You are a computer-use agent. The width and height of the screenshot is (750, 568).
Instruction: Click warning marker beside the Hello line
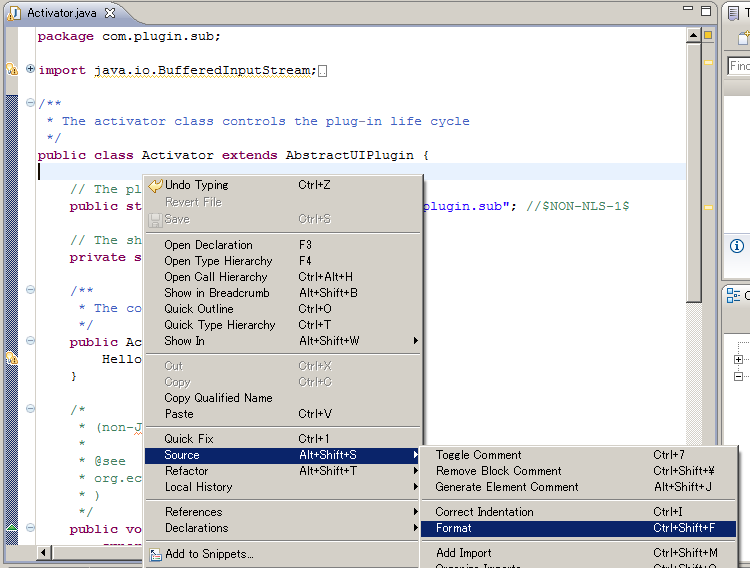pyautogui.click(x=11, y=358)
